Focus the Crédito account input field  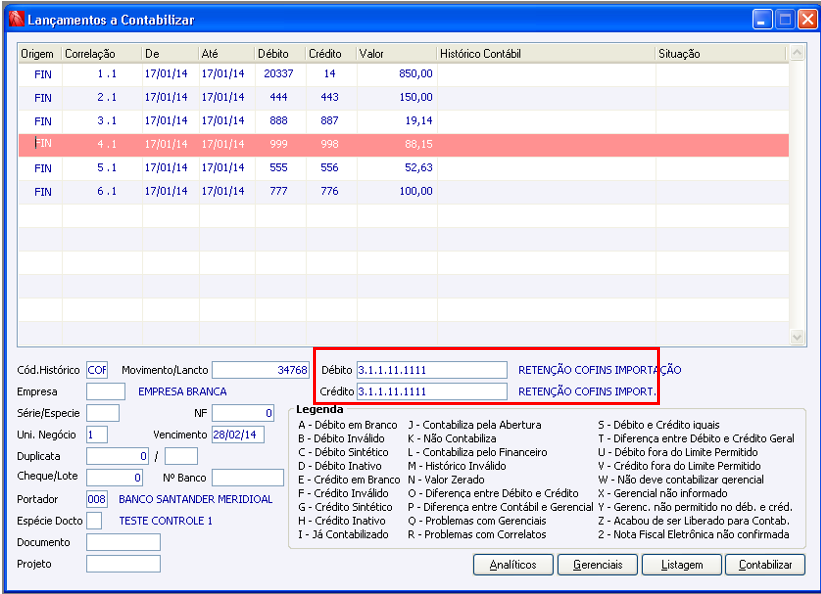pyautogui.click(x=432, y=391)
